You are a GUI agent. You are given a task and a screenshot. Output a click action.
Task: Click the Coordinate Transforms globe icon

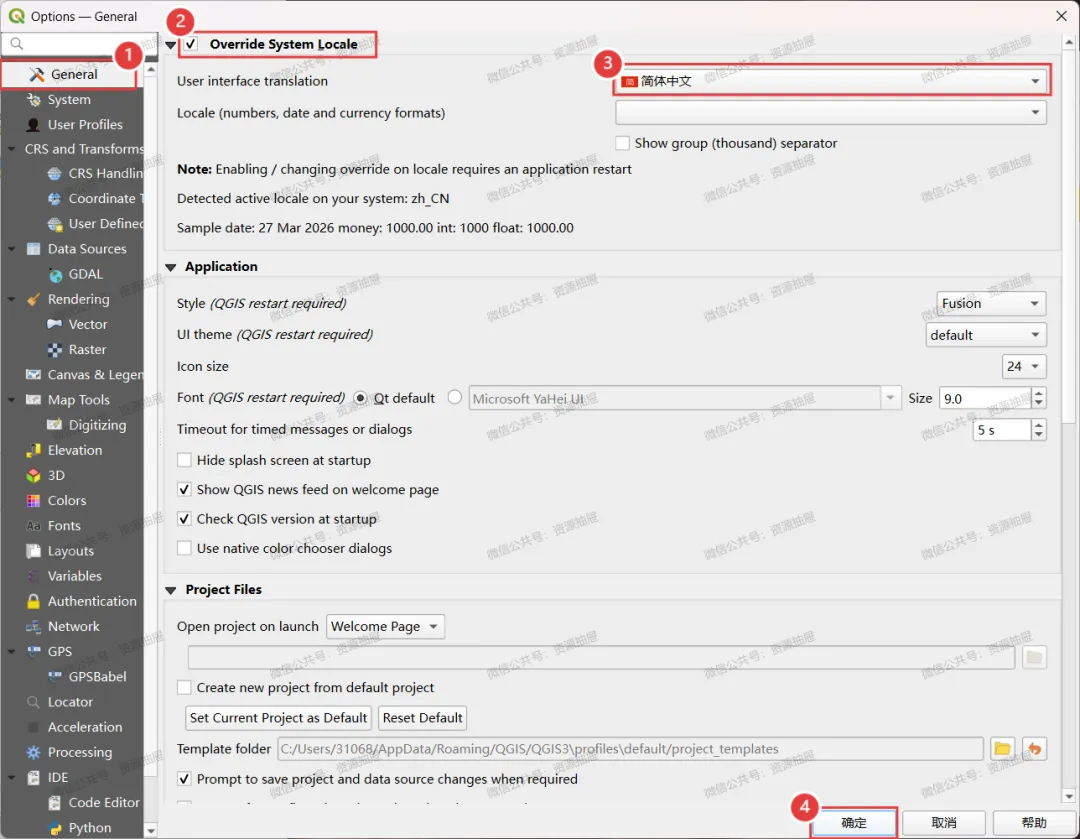coord(54,198)
